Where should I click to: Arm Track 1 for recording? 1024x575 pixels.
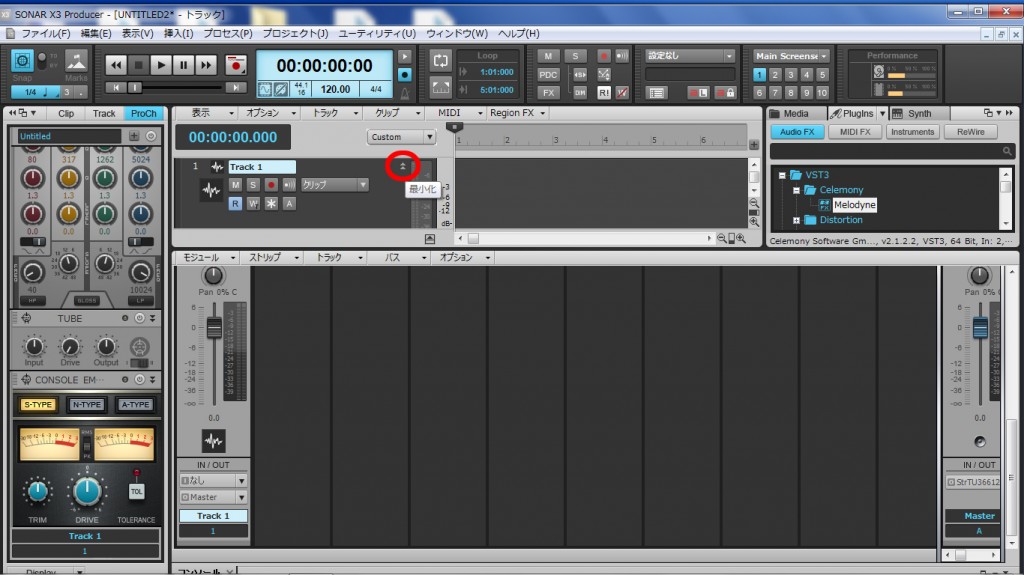pos(271,185)
